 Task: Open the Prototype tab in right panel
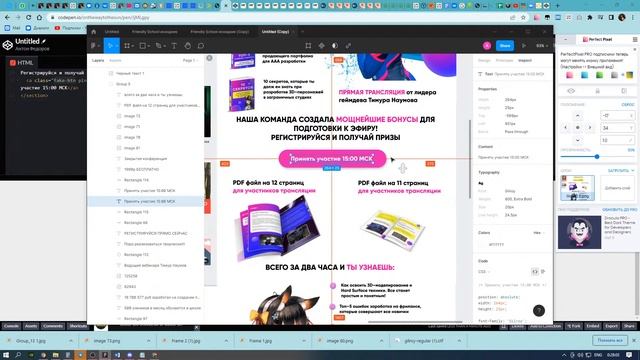504,60
